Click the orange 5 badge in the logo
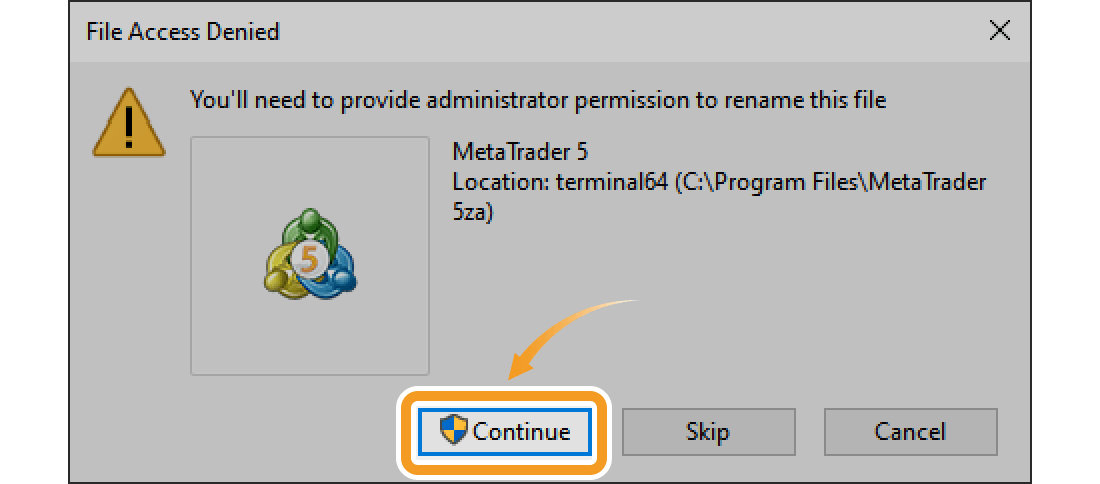The width and height of the screenshot is (1100, 484). (x=310, y=259)
